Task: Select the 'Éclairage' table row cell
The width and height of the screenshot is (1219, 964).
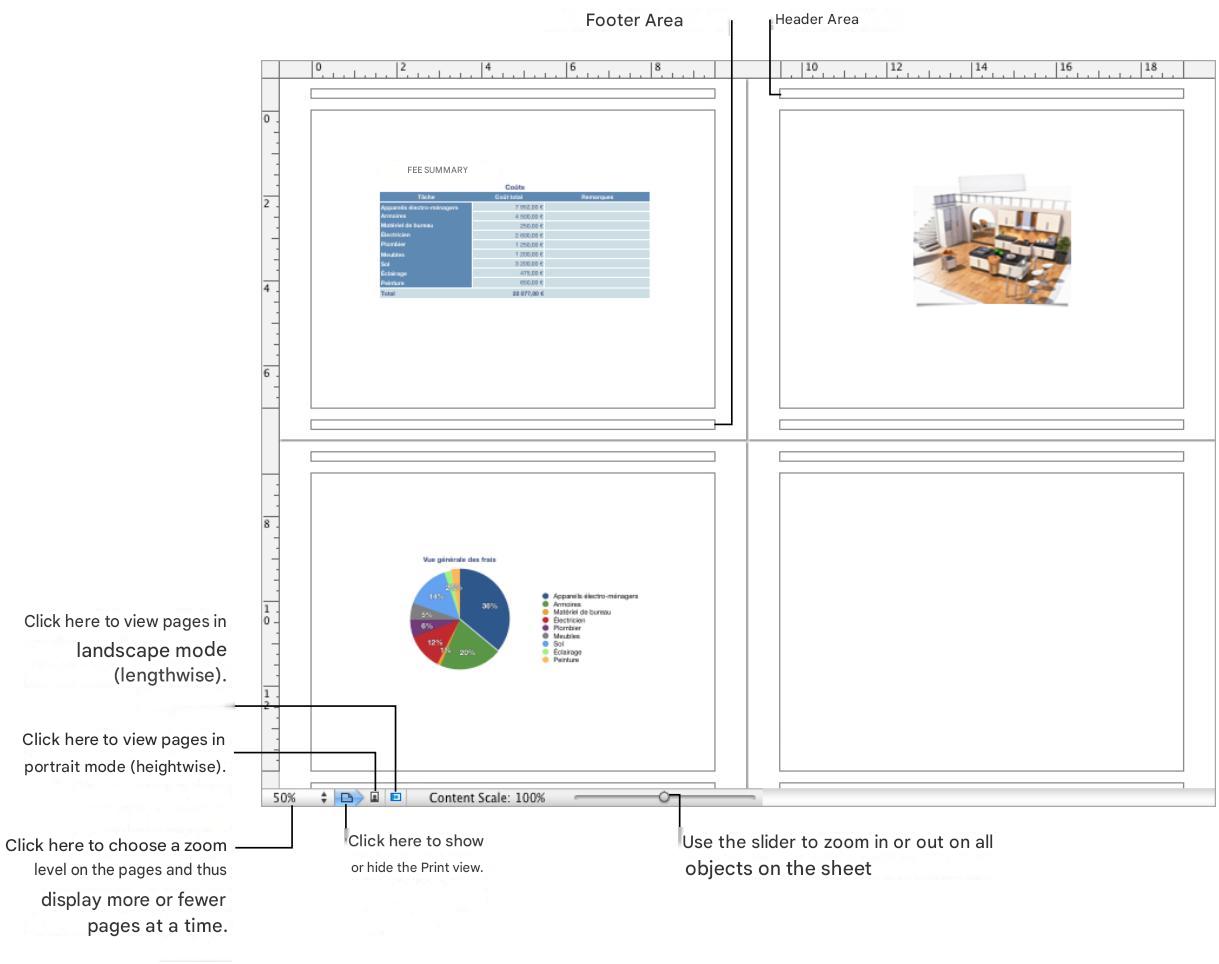Action: (x=426, y=273)
